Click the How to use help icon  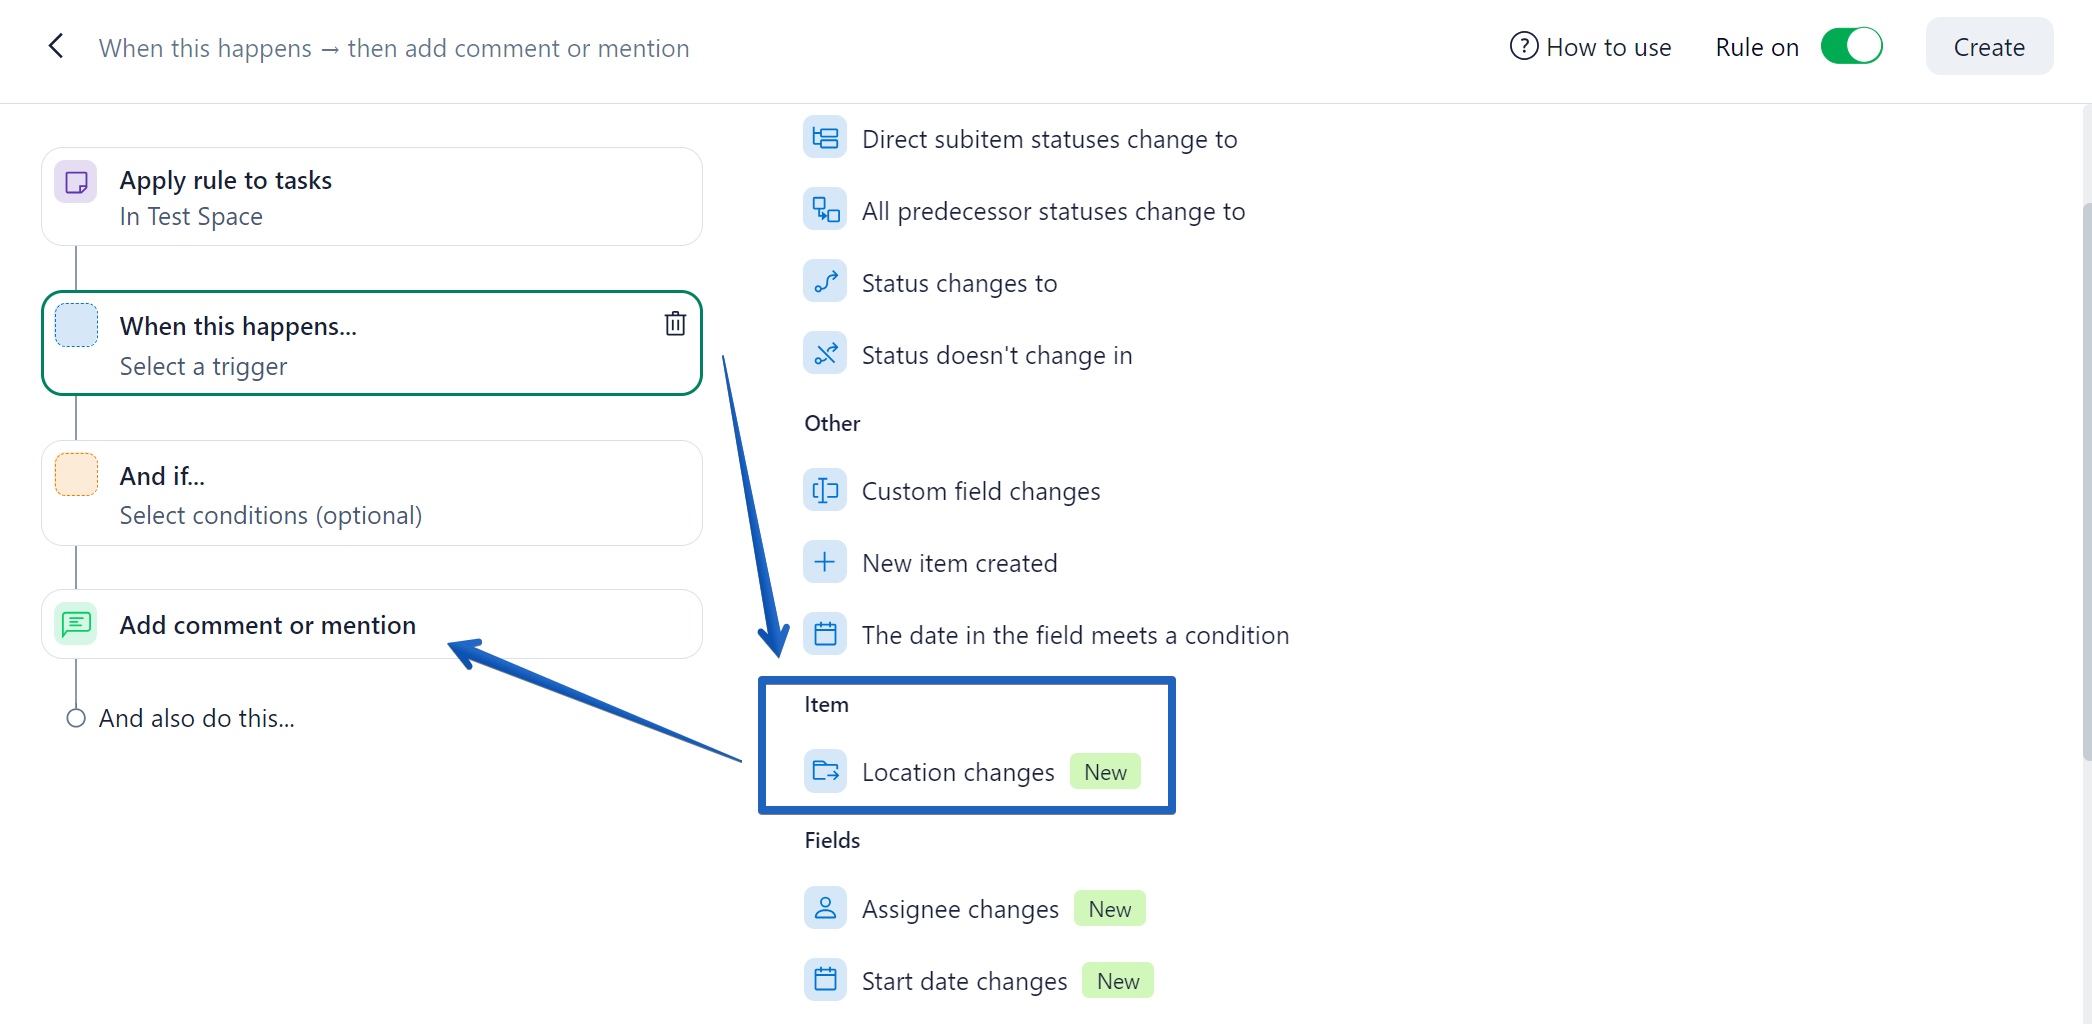click(x=1523, y=46)
